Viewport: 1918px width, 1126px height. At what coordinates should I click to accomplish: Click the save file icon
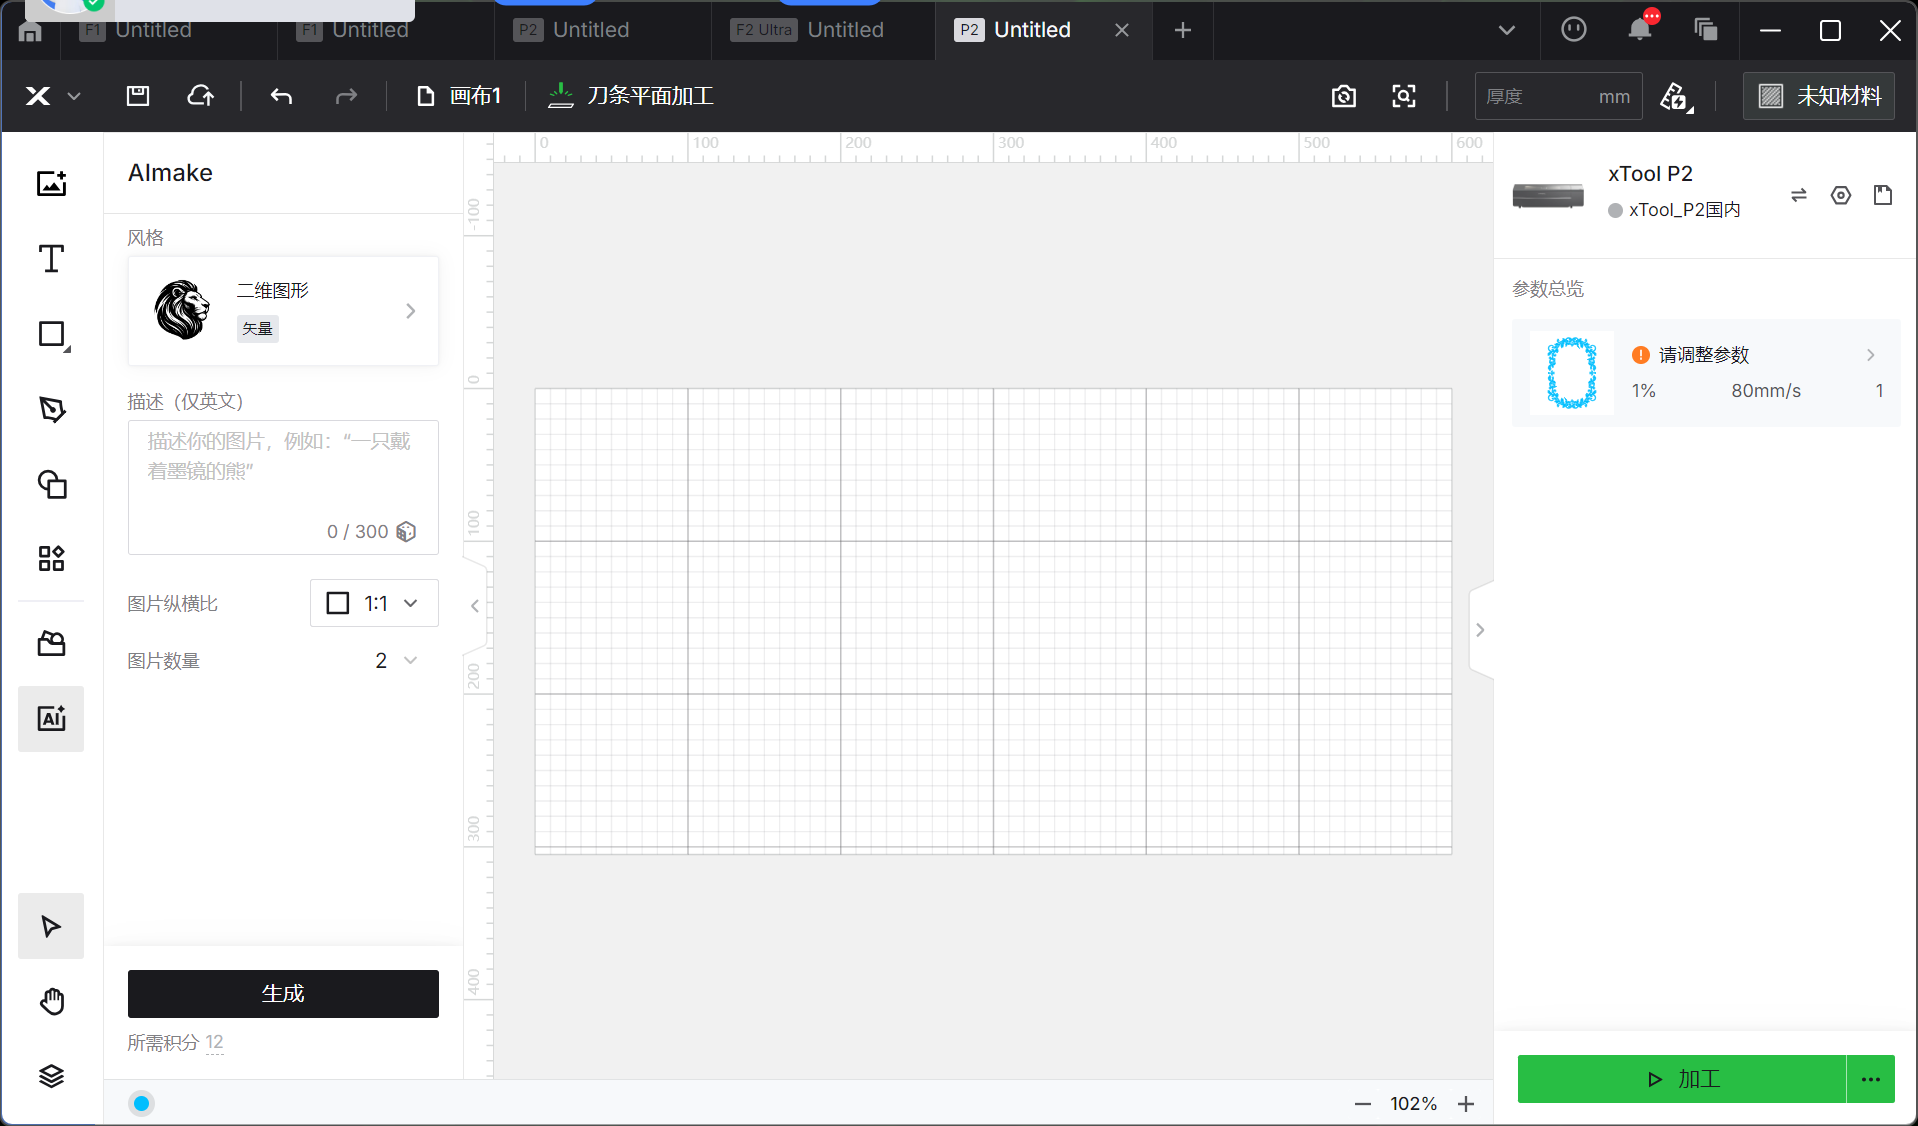coord(138,96)
